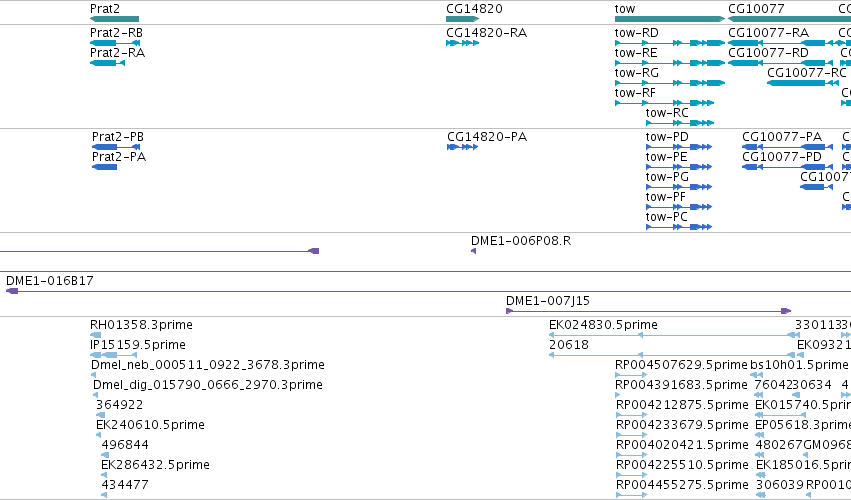
Task: Select transcript CG10077-RA
Action: [769, 33]
